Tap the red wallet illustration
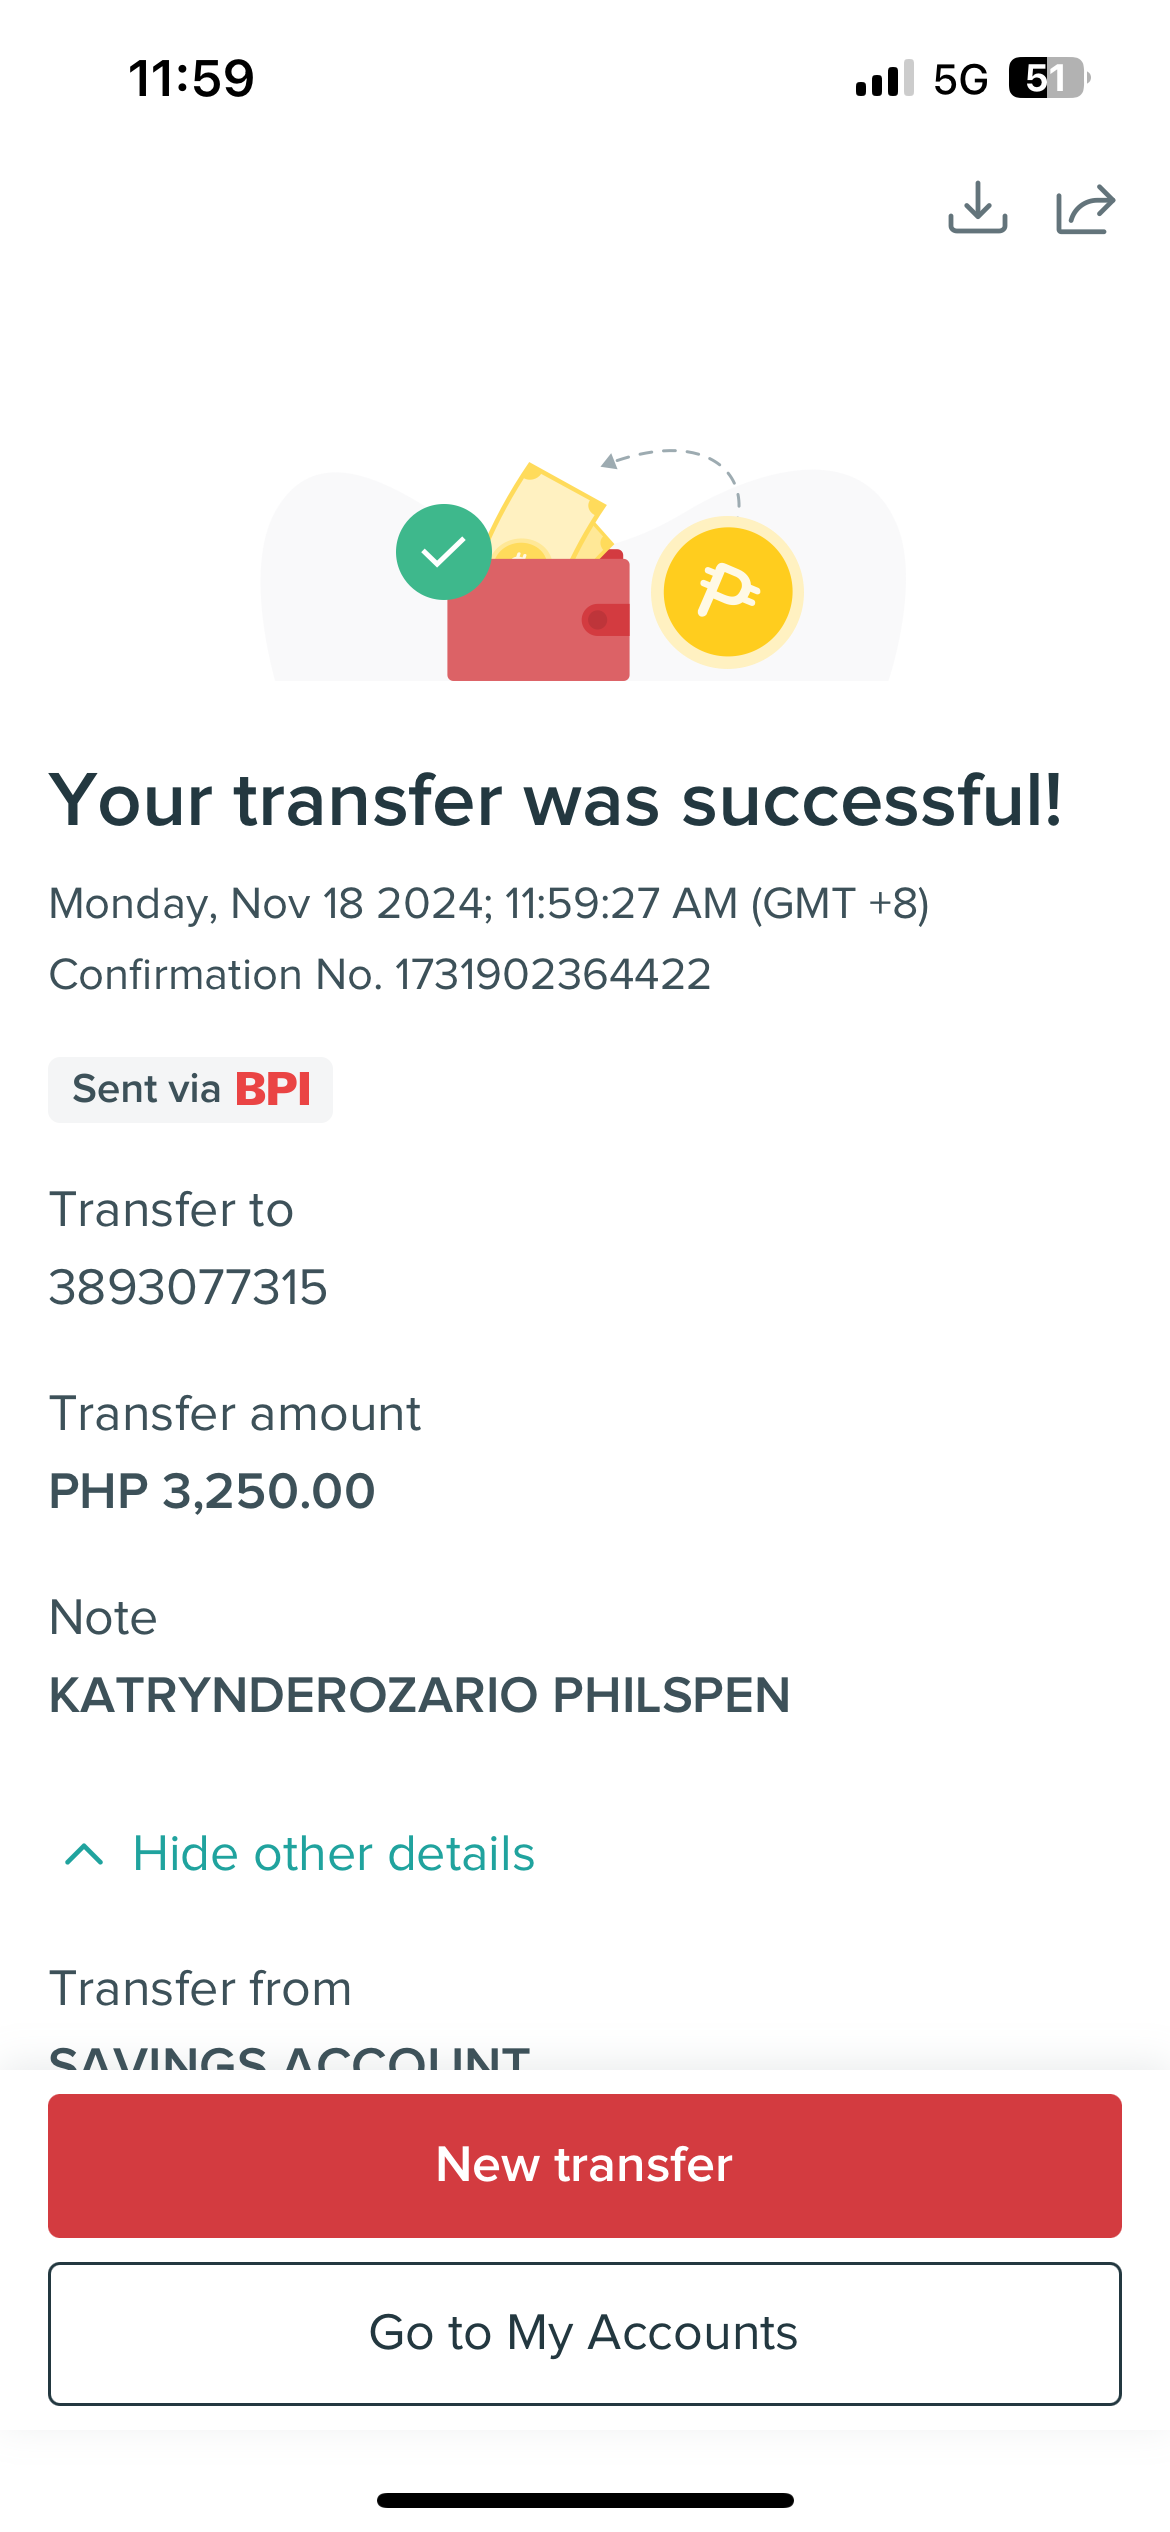1170x2532 pixels. (x=538, y=618)
